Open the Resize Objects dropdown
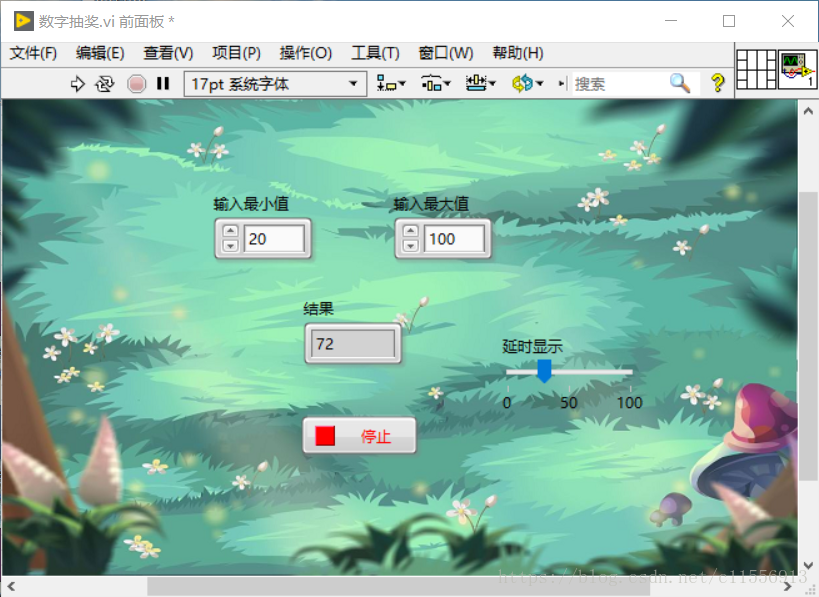Viewport: 819px width, 597px height. pyautogui.click(x=481, y=84)
